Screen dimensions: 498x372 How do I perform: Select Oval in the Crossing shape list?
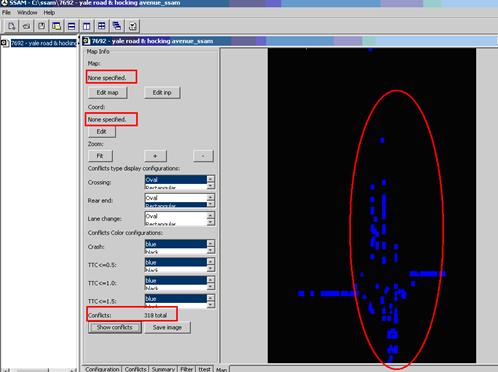click(x=176, y=180)
